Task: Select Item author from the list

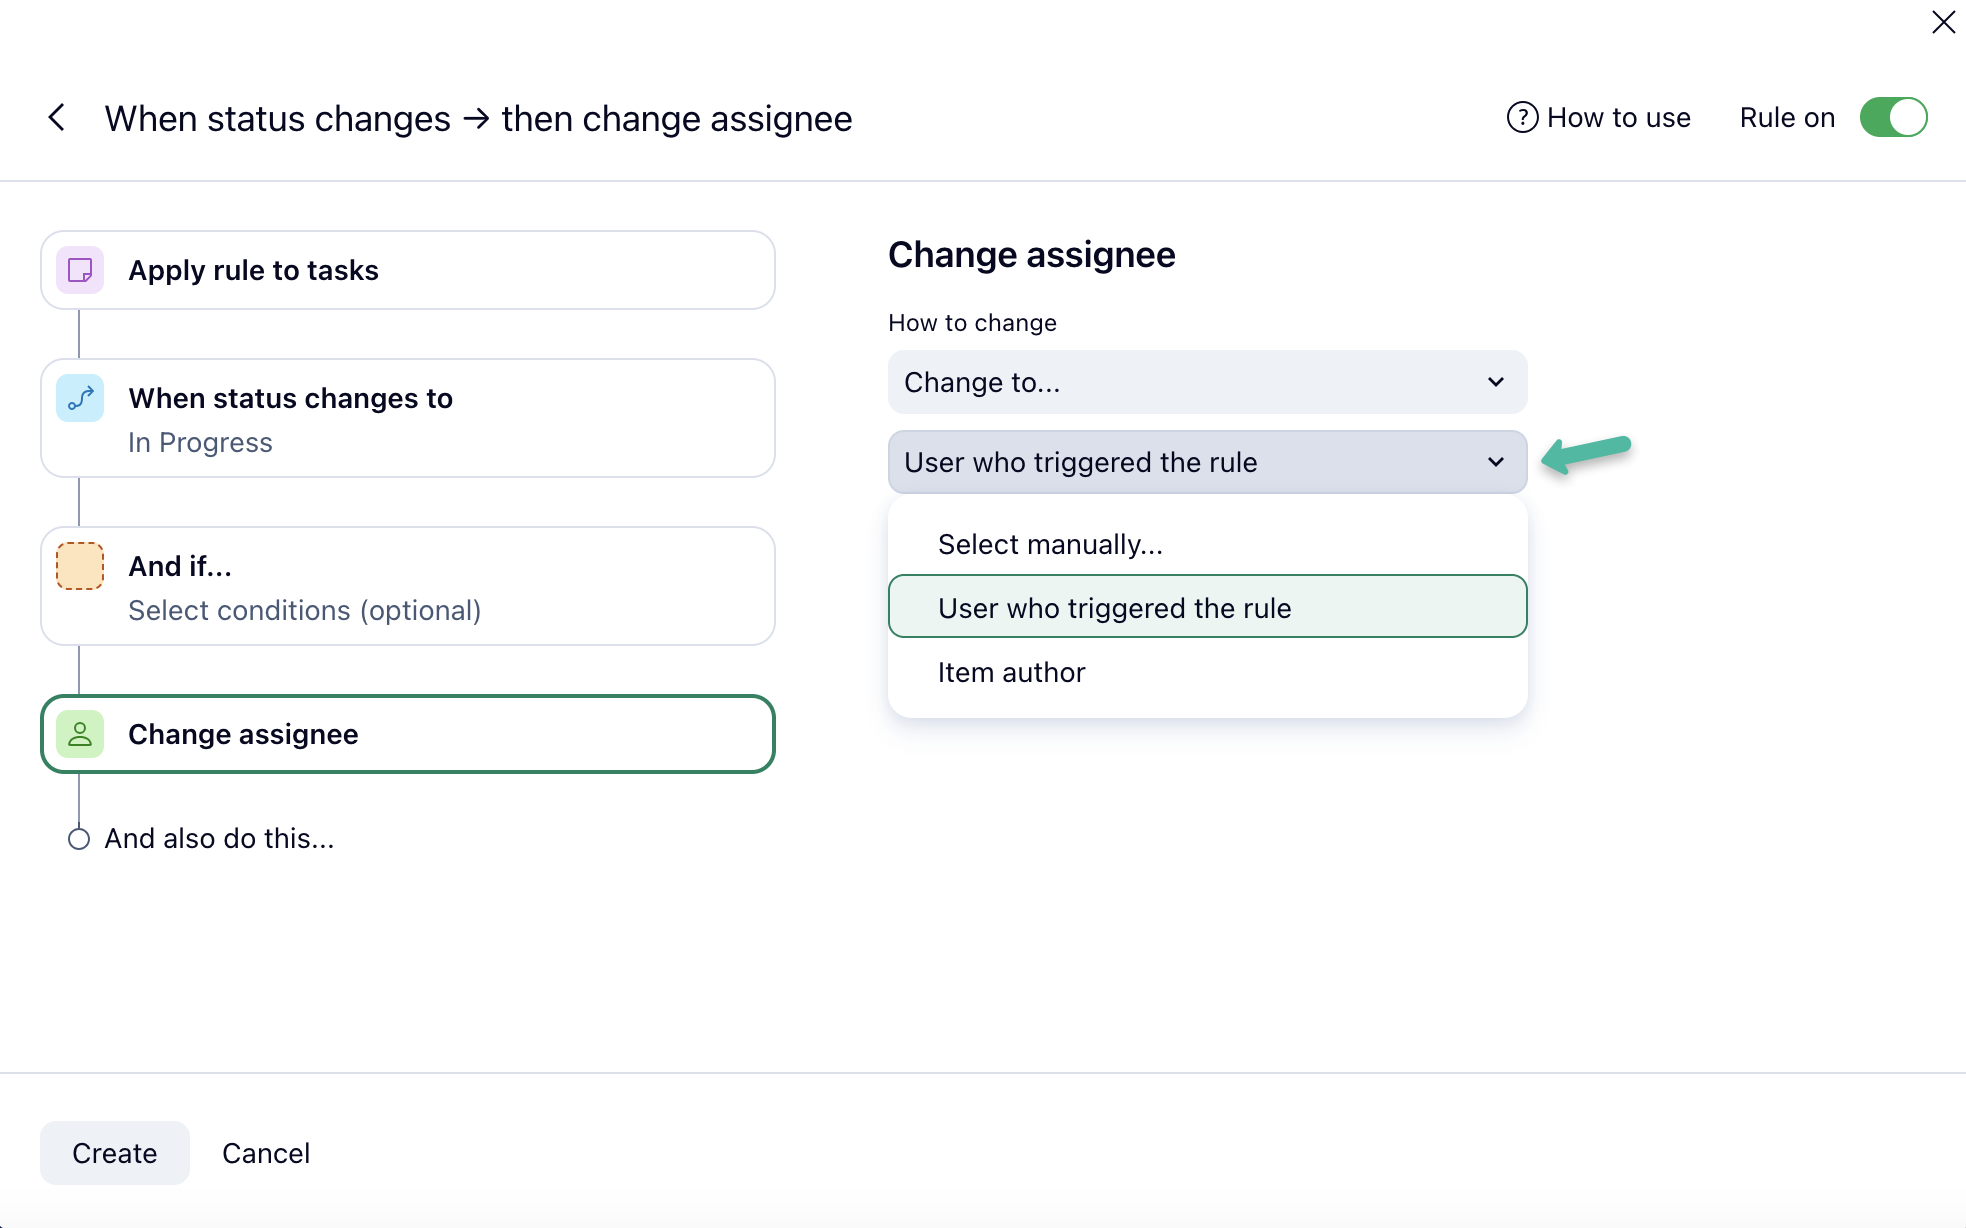Action: tap(1011, 672)
